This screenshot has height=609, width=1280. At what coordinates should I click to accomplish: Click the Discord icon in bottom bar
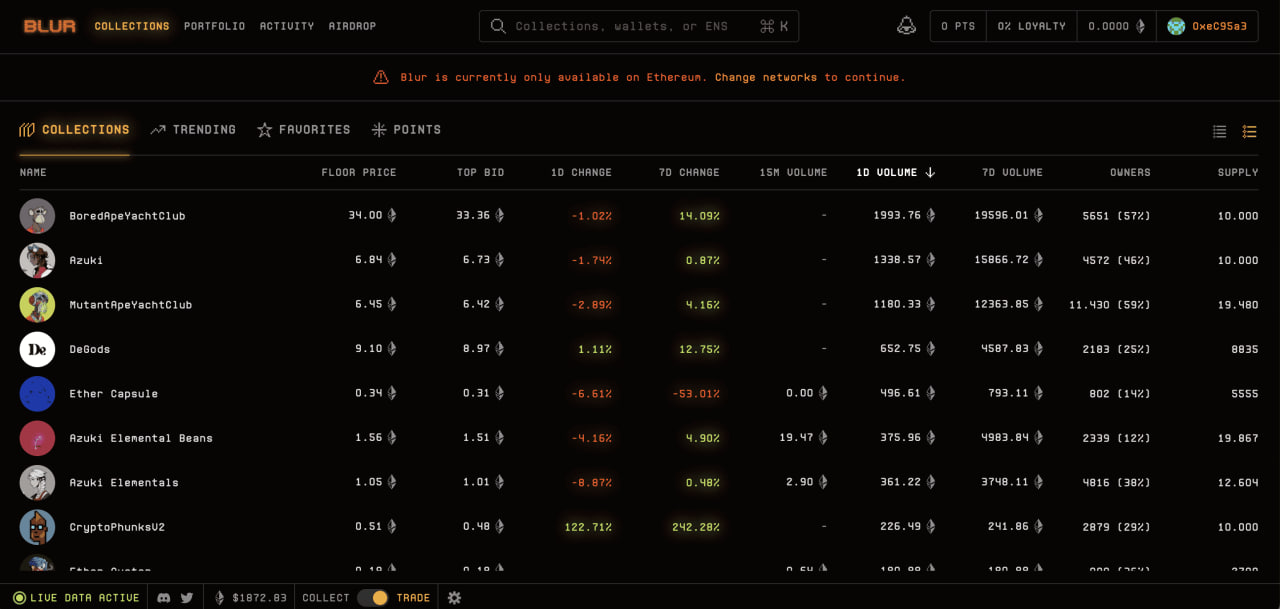tap(163, 596)
